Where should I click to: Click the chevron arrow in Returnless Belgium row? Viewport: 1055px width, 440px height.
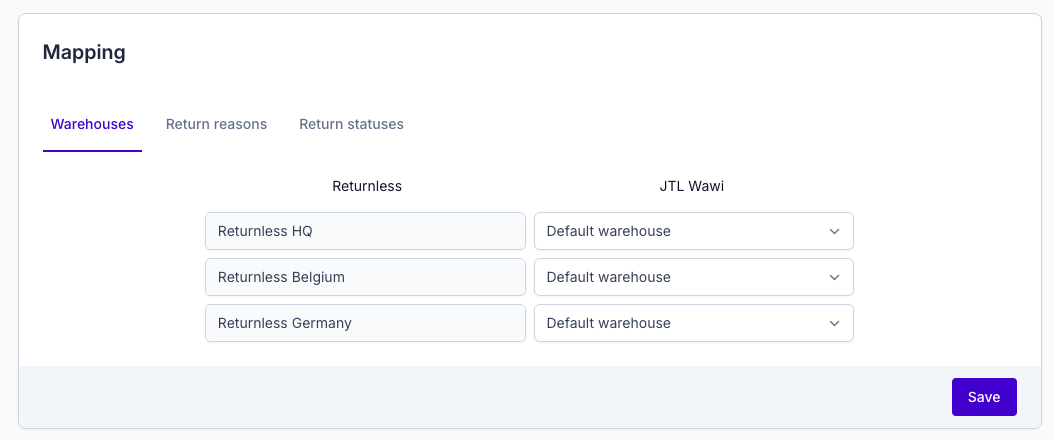(834, 277)
